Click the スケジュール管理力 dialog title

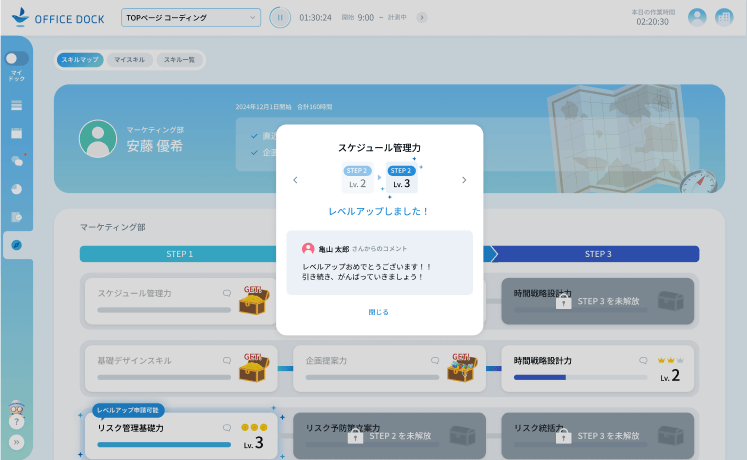379,148
